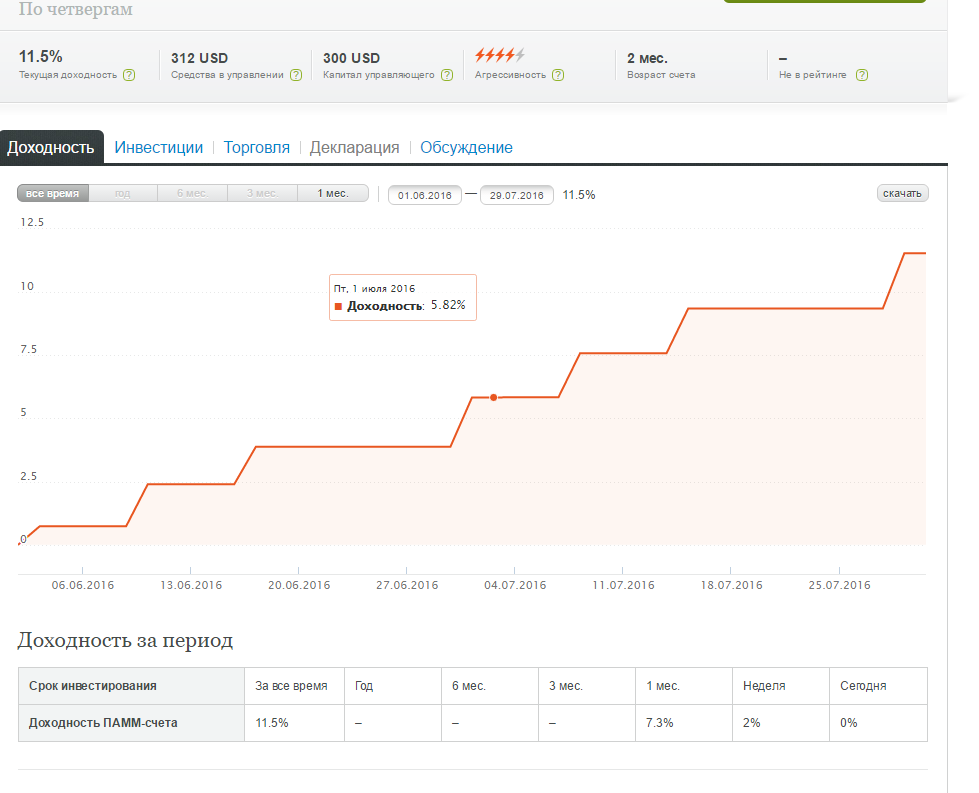The height and width of the screenshot is (793, 979).
Task: Click help icon next to Не в рейтинге
Action: pos(862,75)
